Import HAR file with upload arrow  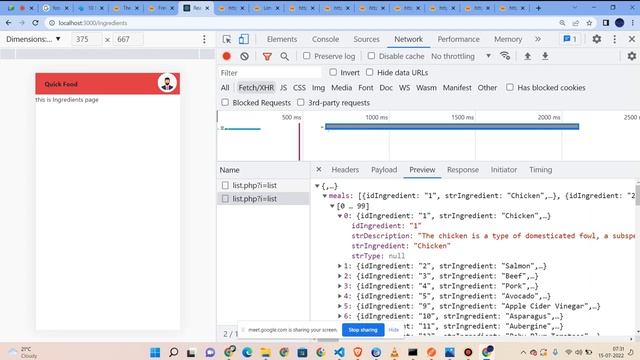point(527,56)
